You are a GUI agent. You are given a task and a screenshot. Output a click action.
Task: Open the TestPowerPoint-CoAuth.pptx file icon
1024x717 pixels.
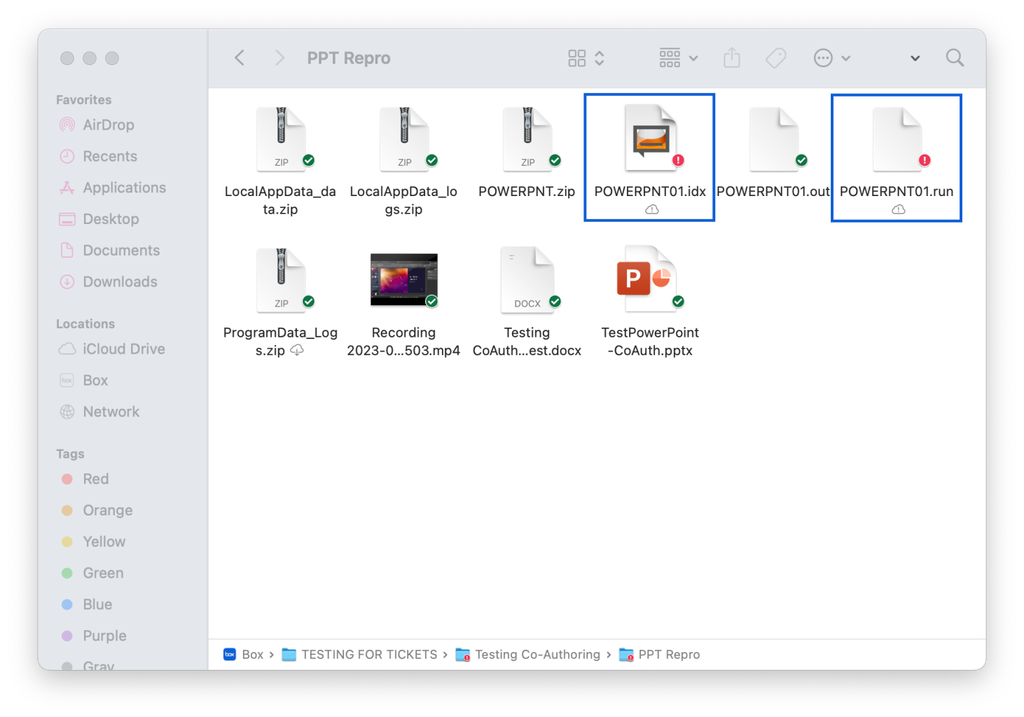[649, 280]
